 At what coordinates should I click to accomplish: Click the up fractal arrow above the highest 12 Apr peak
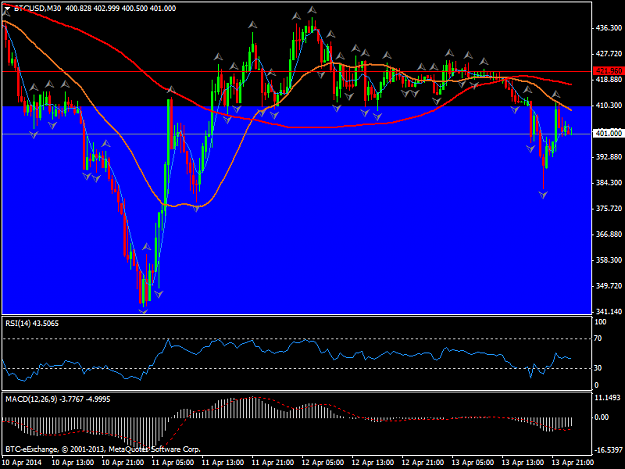pos(312,10)
